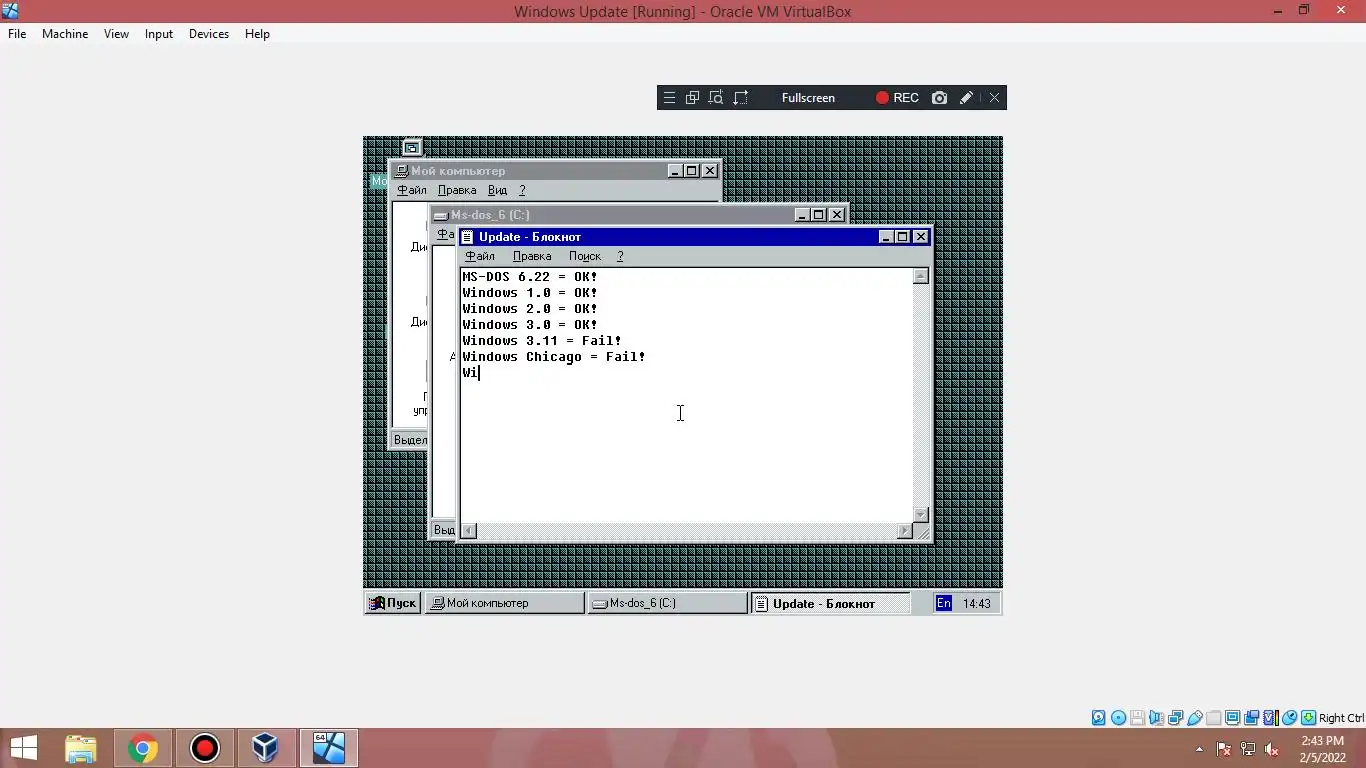The image size is (1366, 768).
Task: Open the recorder toolbar hamburger menu
Action: click(669, 98)
